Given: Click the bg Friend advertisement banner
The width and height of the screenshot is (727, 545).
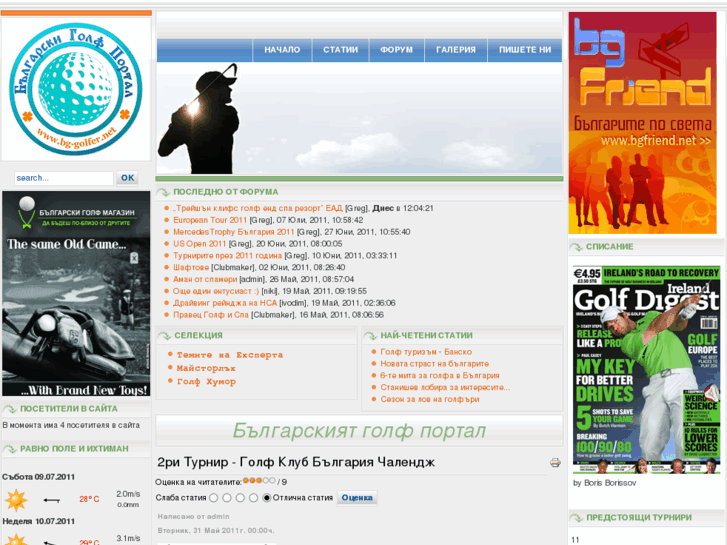Looking at the screenshot, I should pos(643,123).
